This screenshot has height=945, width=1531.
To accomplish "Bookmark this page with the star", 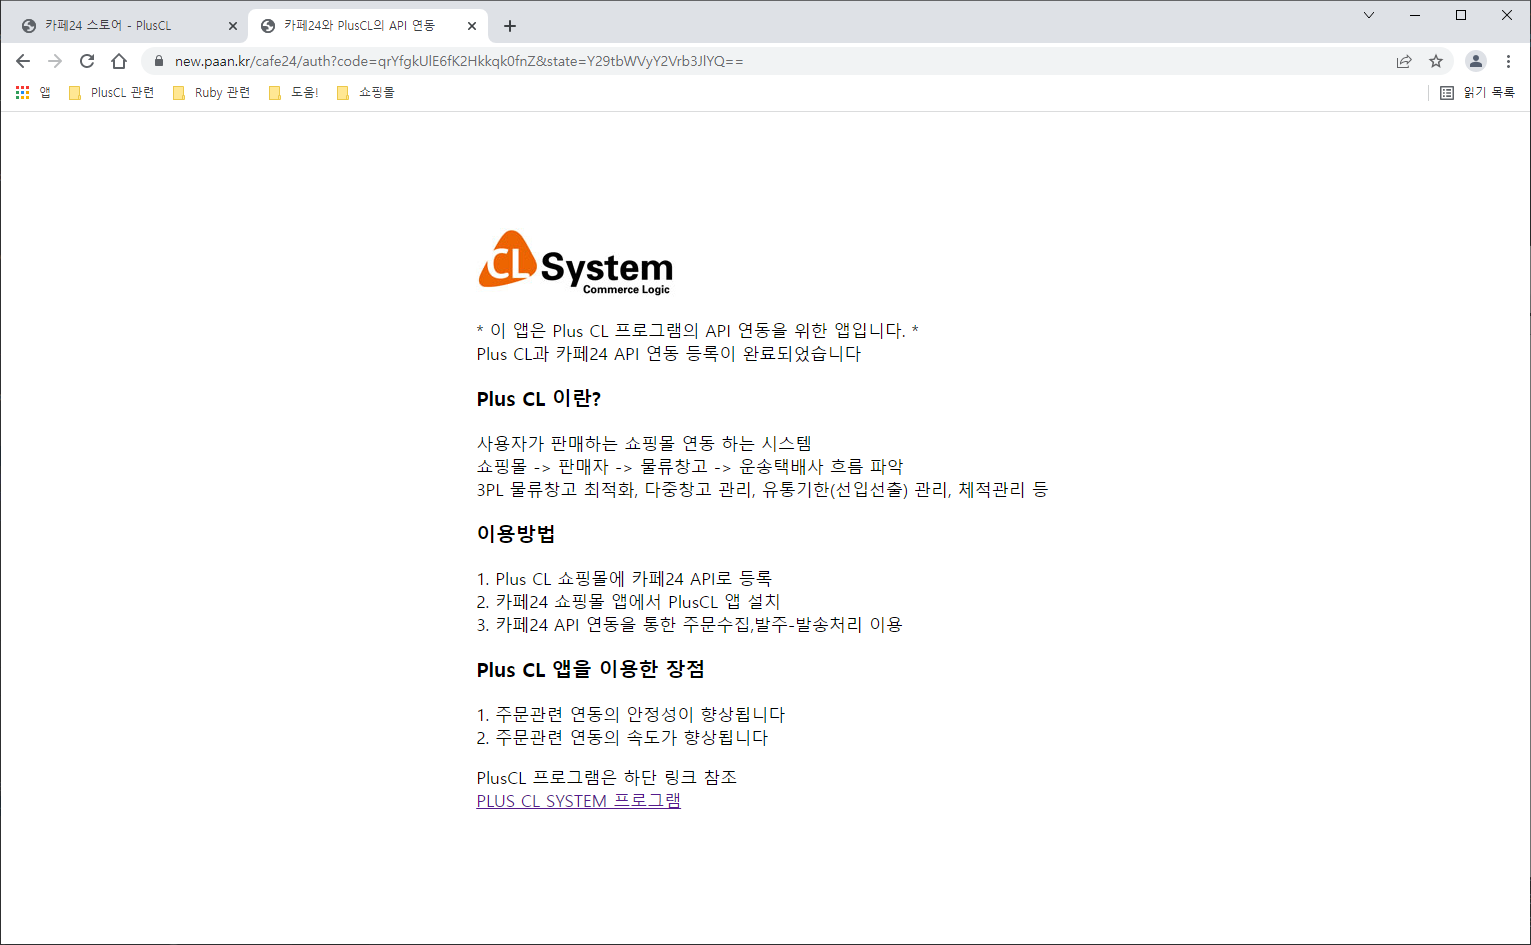I will coord(1436,61).
